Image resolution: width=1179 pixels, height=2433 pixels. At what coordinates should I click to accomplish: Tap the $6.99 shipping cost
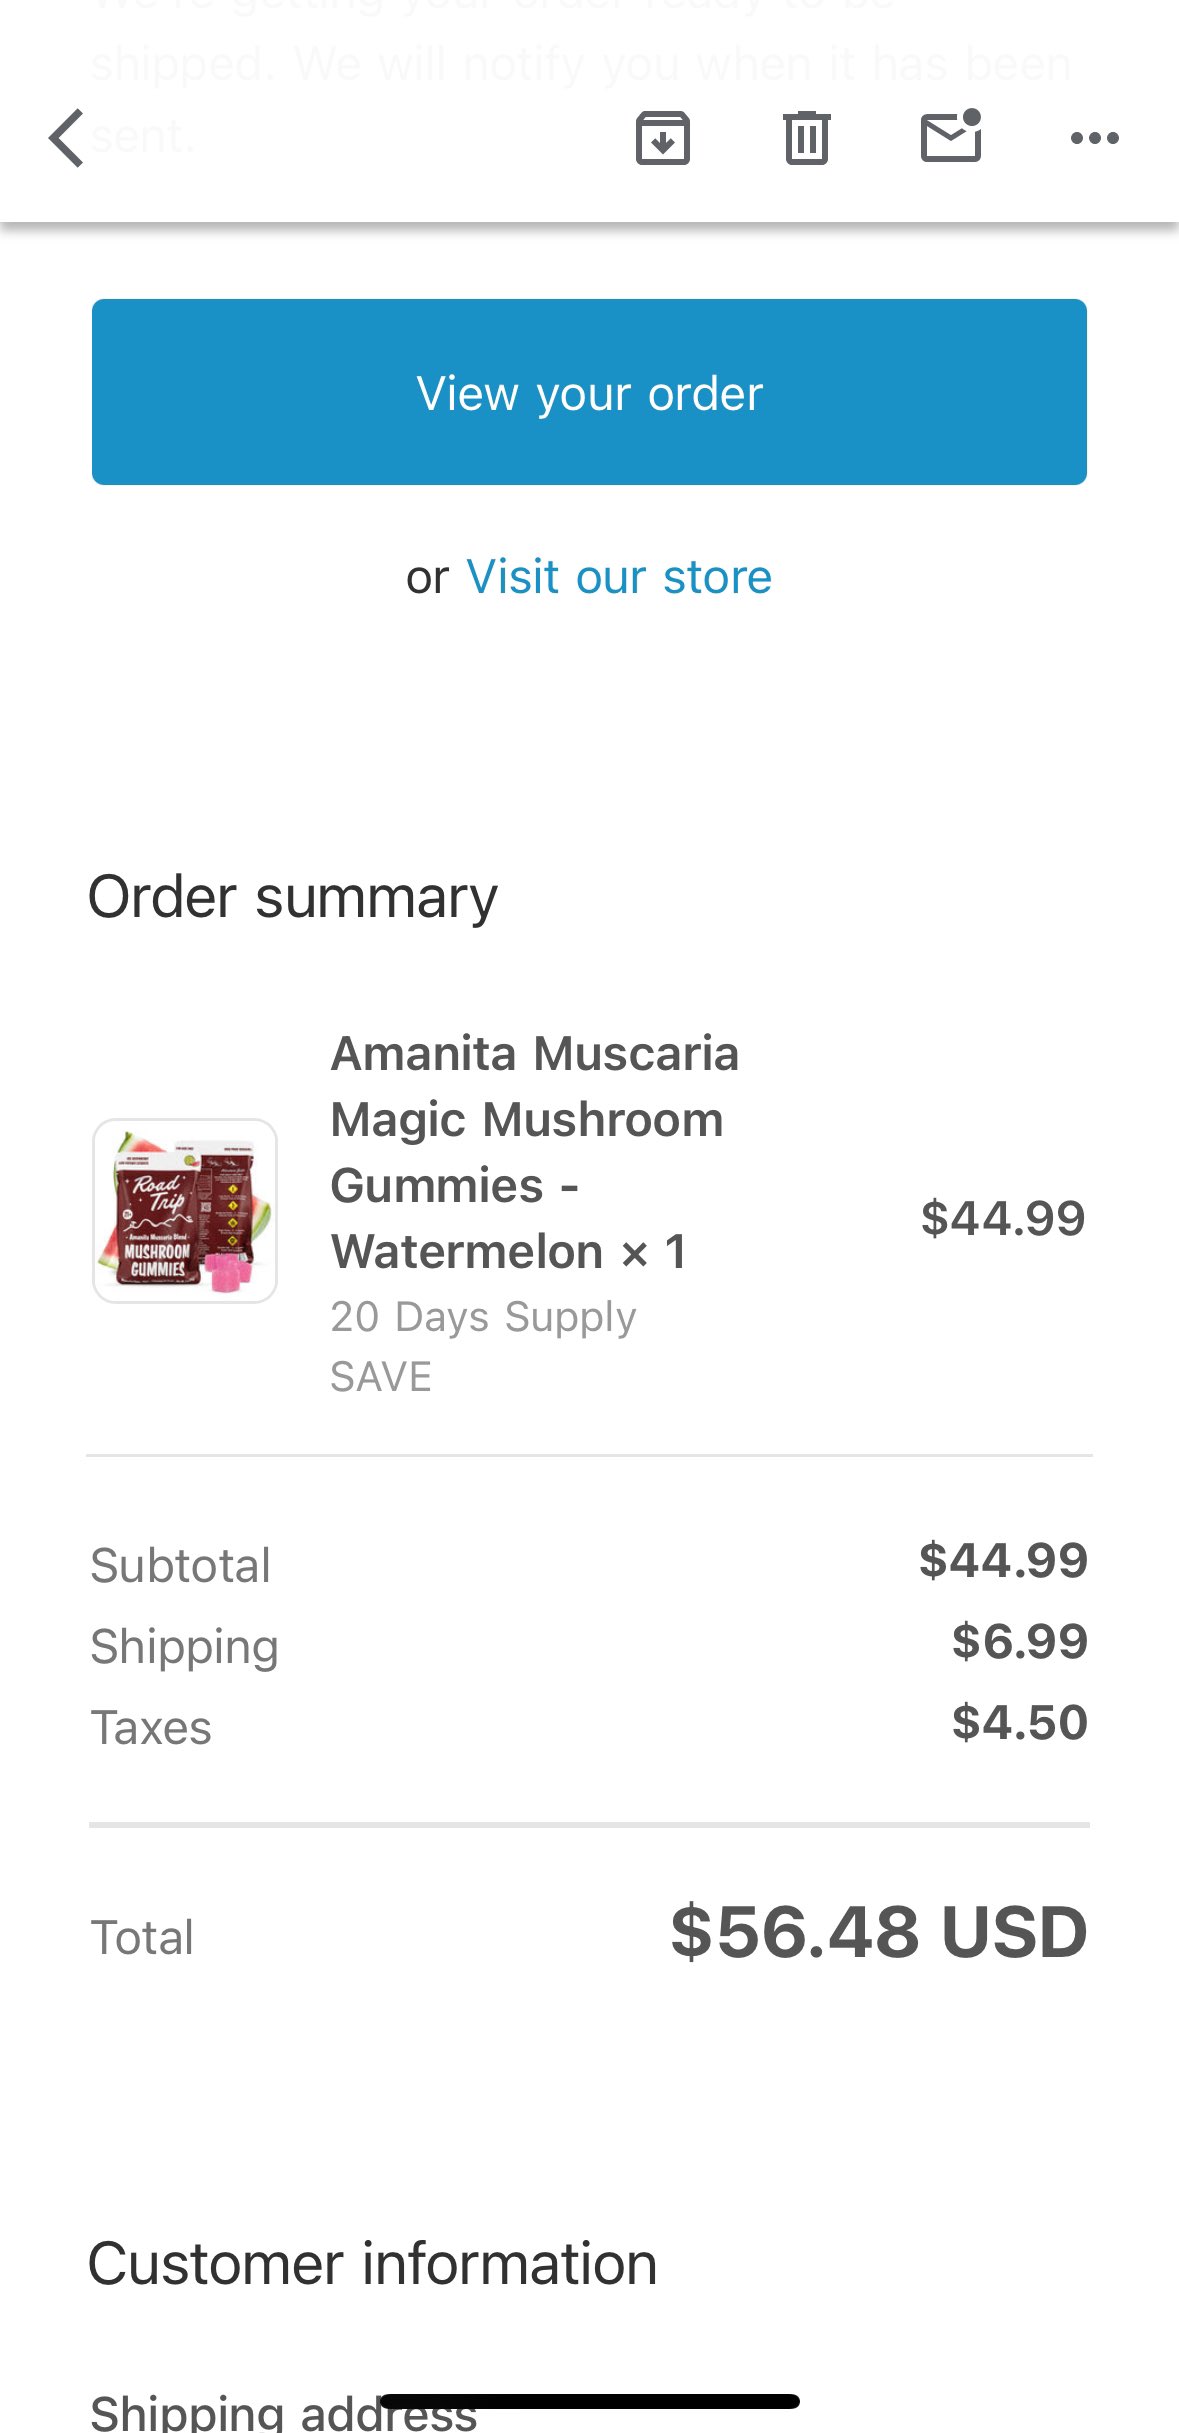click(1019, 1642)
